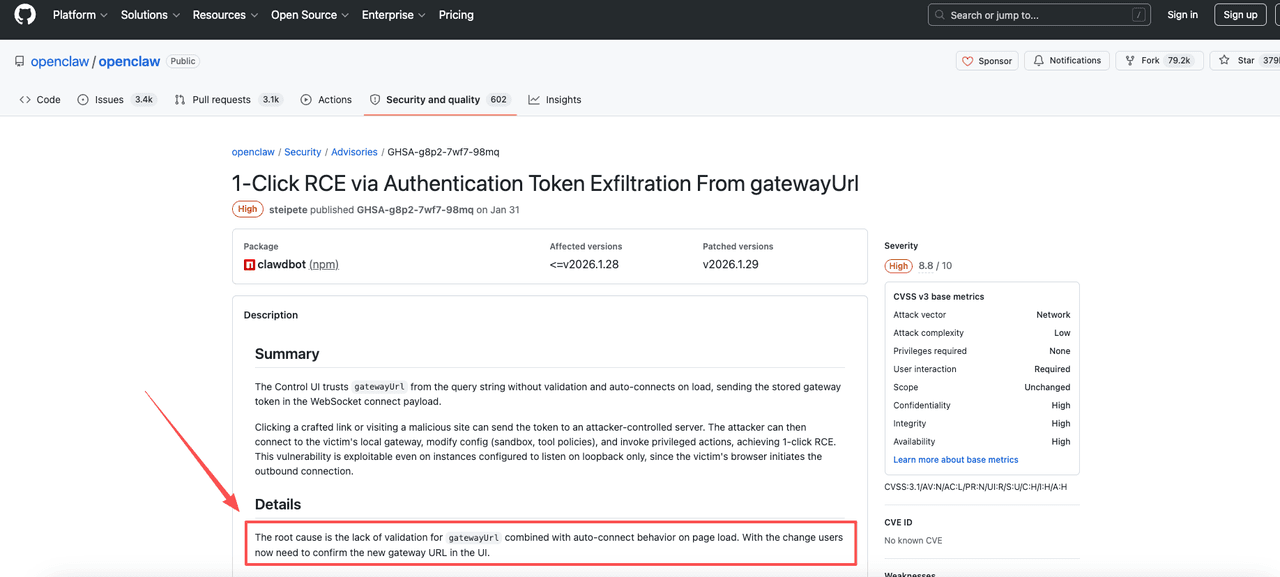Click openclaw in the breadcrumb
This screenshot has height=577, width=1280.
coord(253,152)
